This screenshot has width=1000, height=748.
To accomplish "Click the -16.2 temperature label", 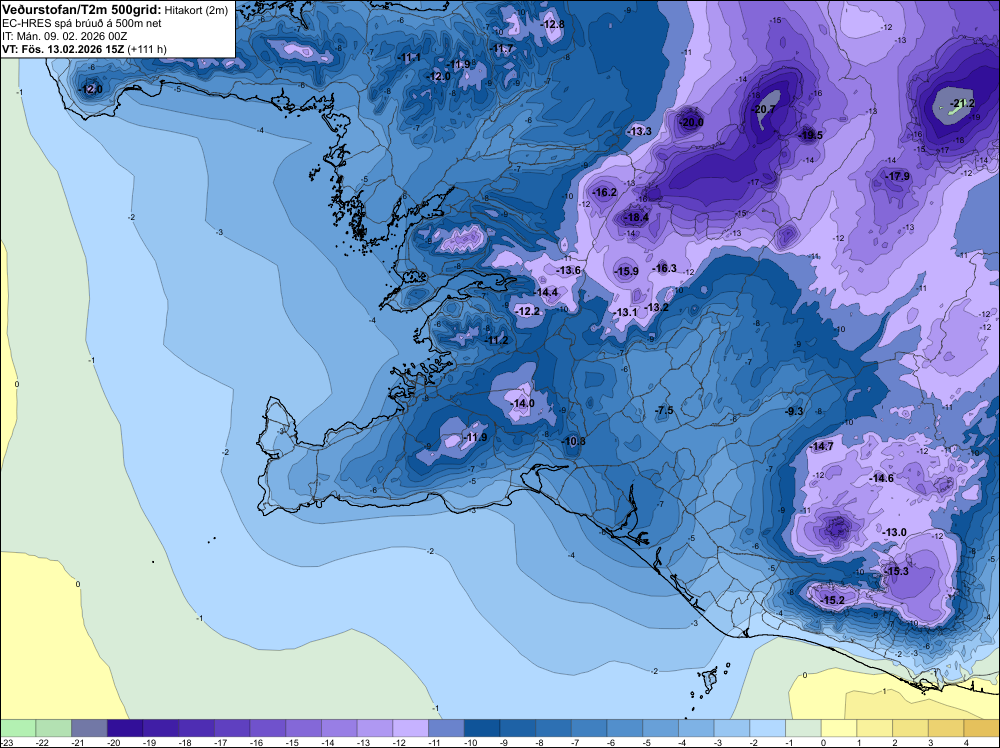I will [x=605, y=192].
